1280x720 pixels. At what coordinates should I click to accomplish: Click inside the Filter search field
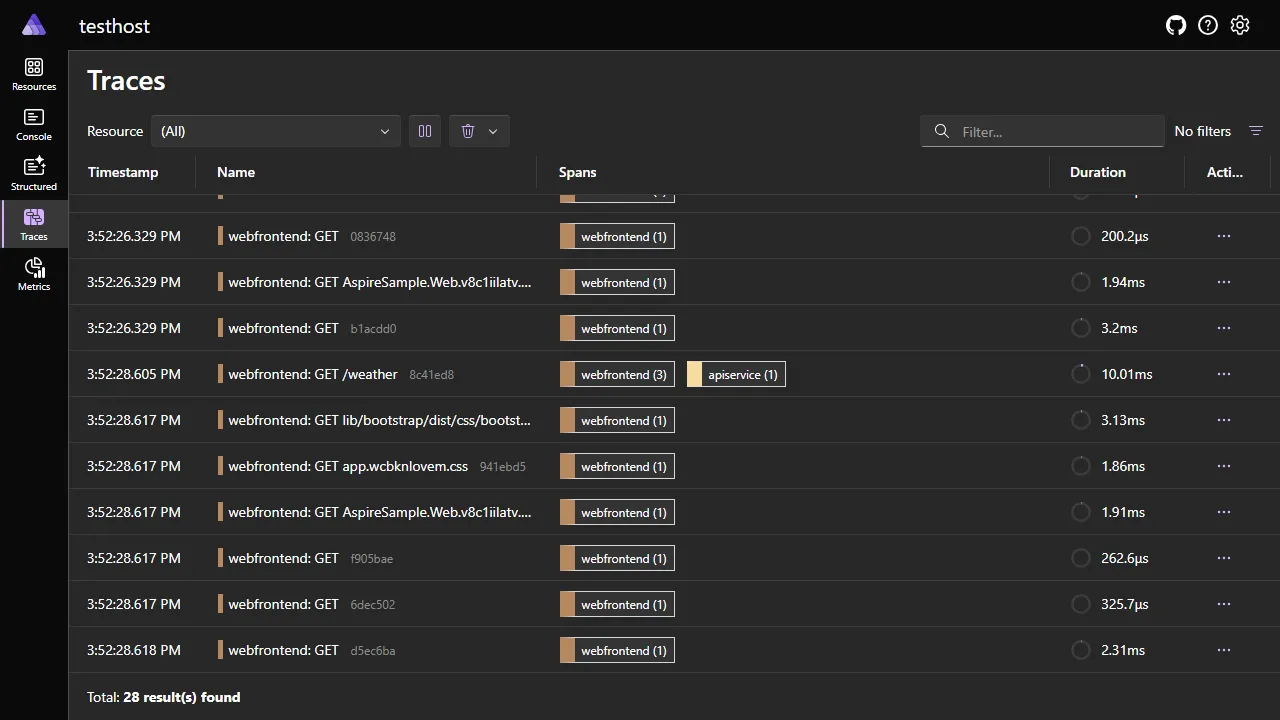(1042, 131)
